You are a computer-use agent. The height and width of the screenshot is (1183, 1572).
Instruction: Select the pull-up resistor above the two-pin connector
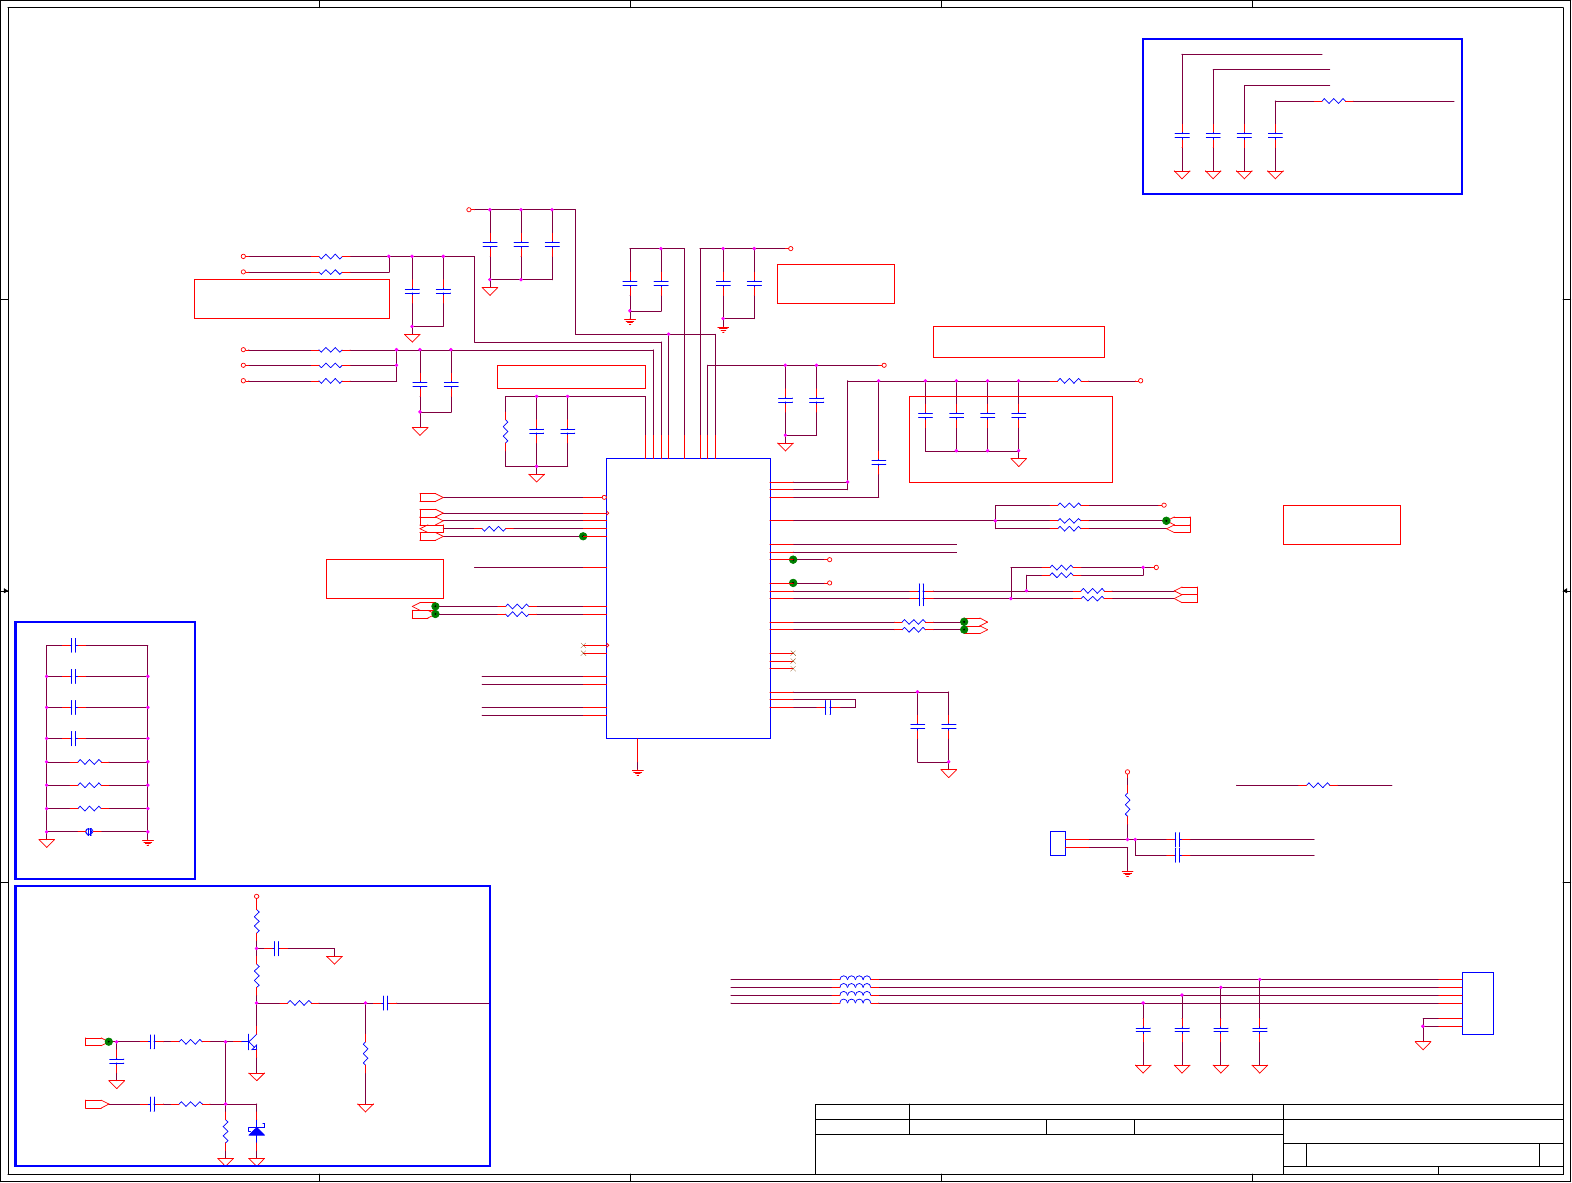pos(1127,805)
